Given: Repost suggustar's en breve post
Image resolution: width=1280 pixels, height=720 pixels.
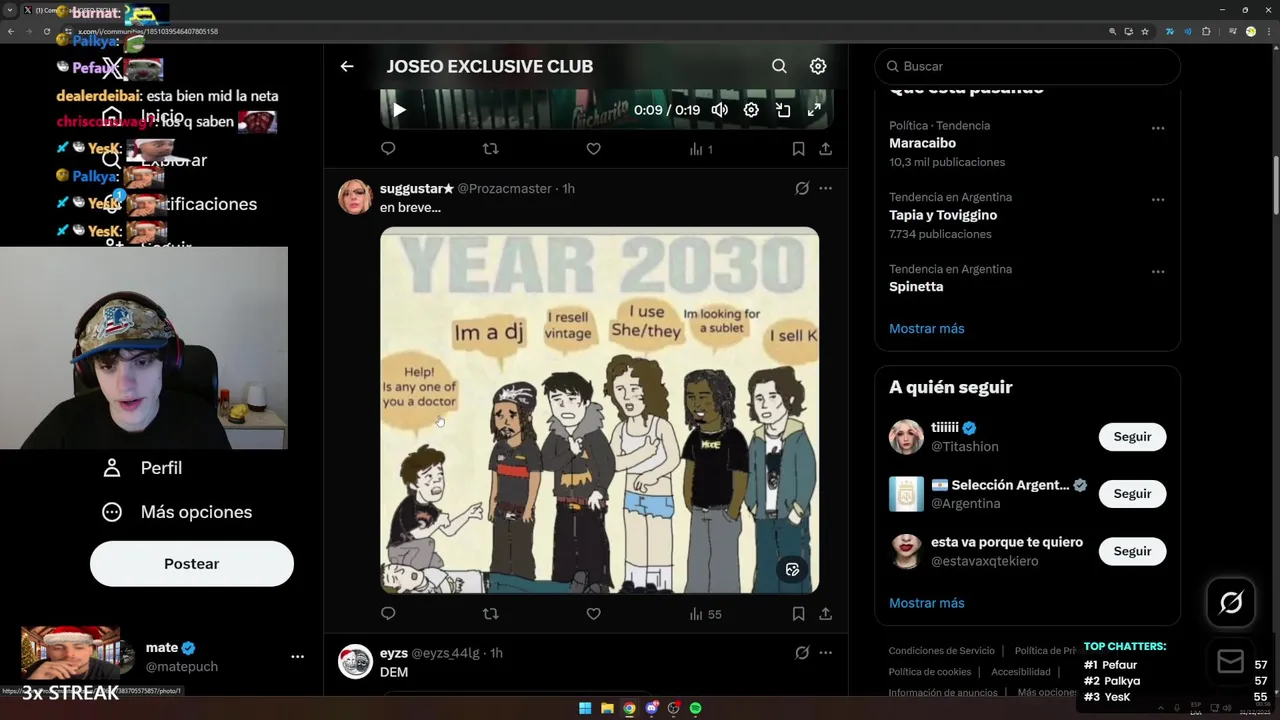Looking at the screenshot, I should tap(491, 614).
